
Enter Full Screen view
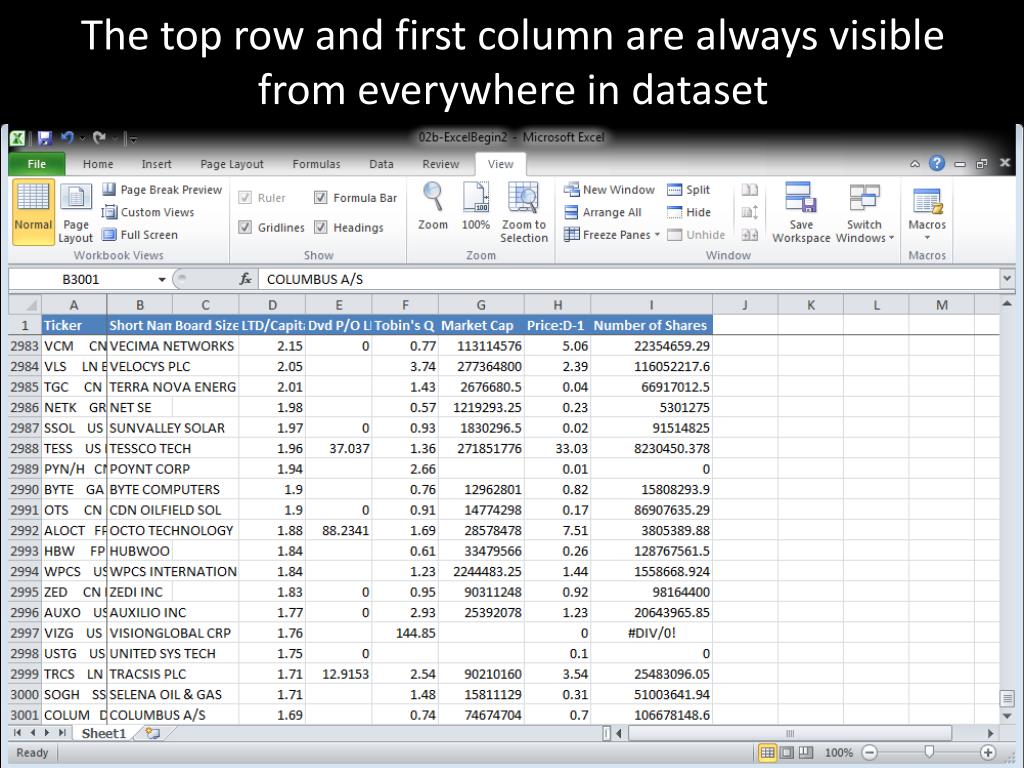(140, 234)
